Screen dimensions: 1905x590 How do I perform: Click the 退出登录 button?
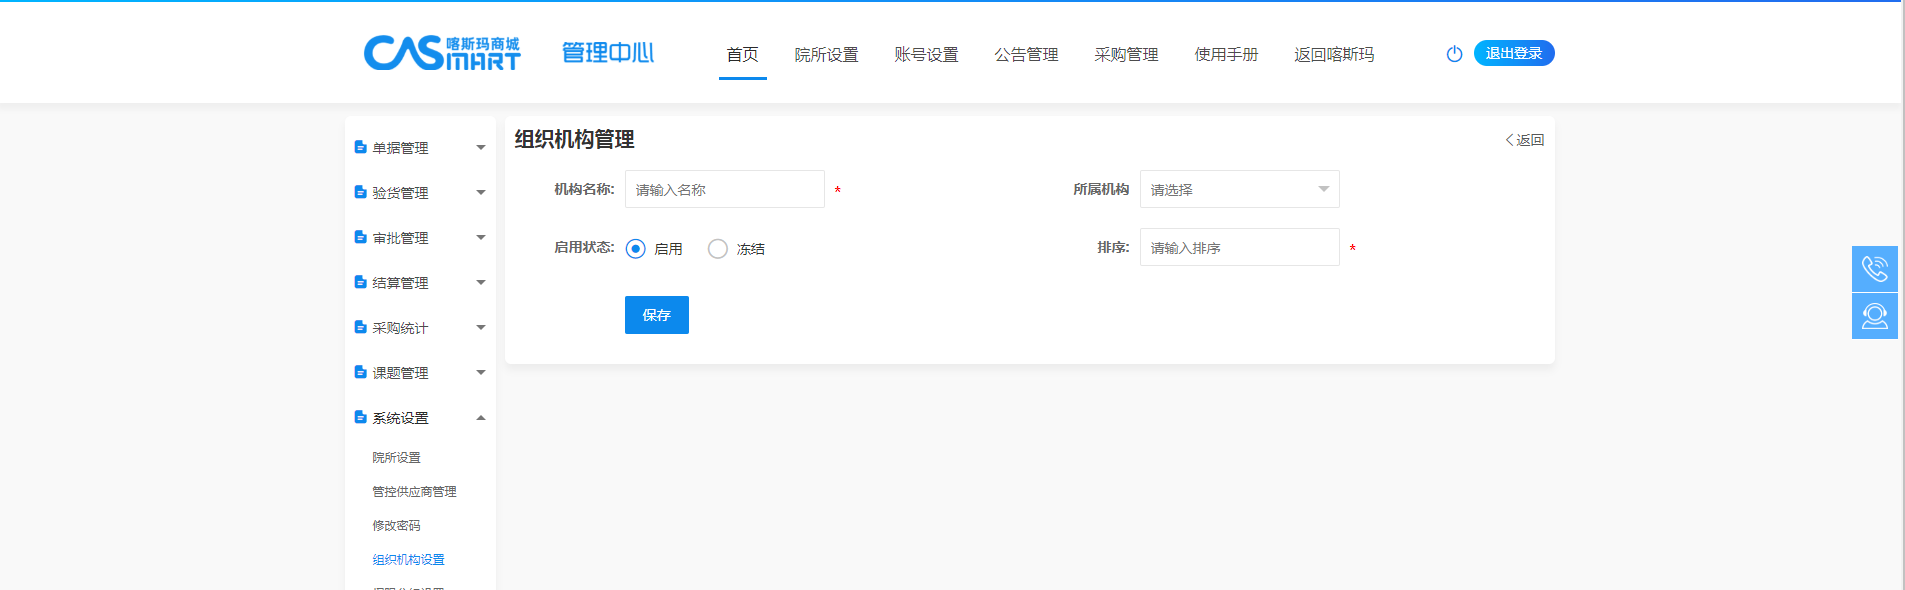point(1513,53)
